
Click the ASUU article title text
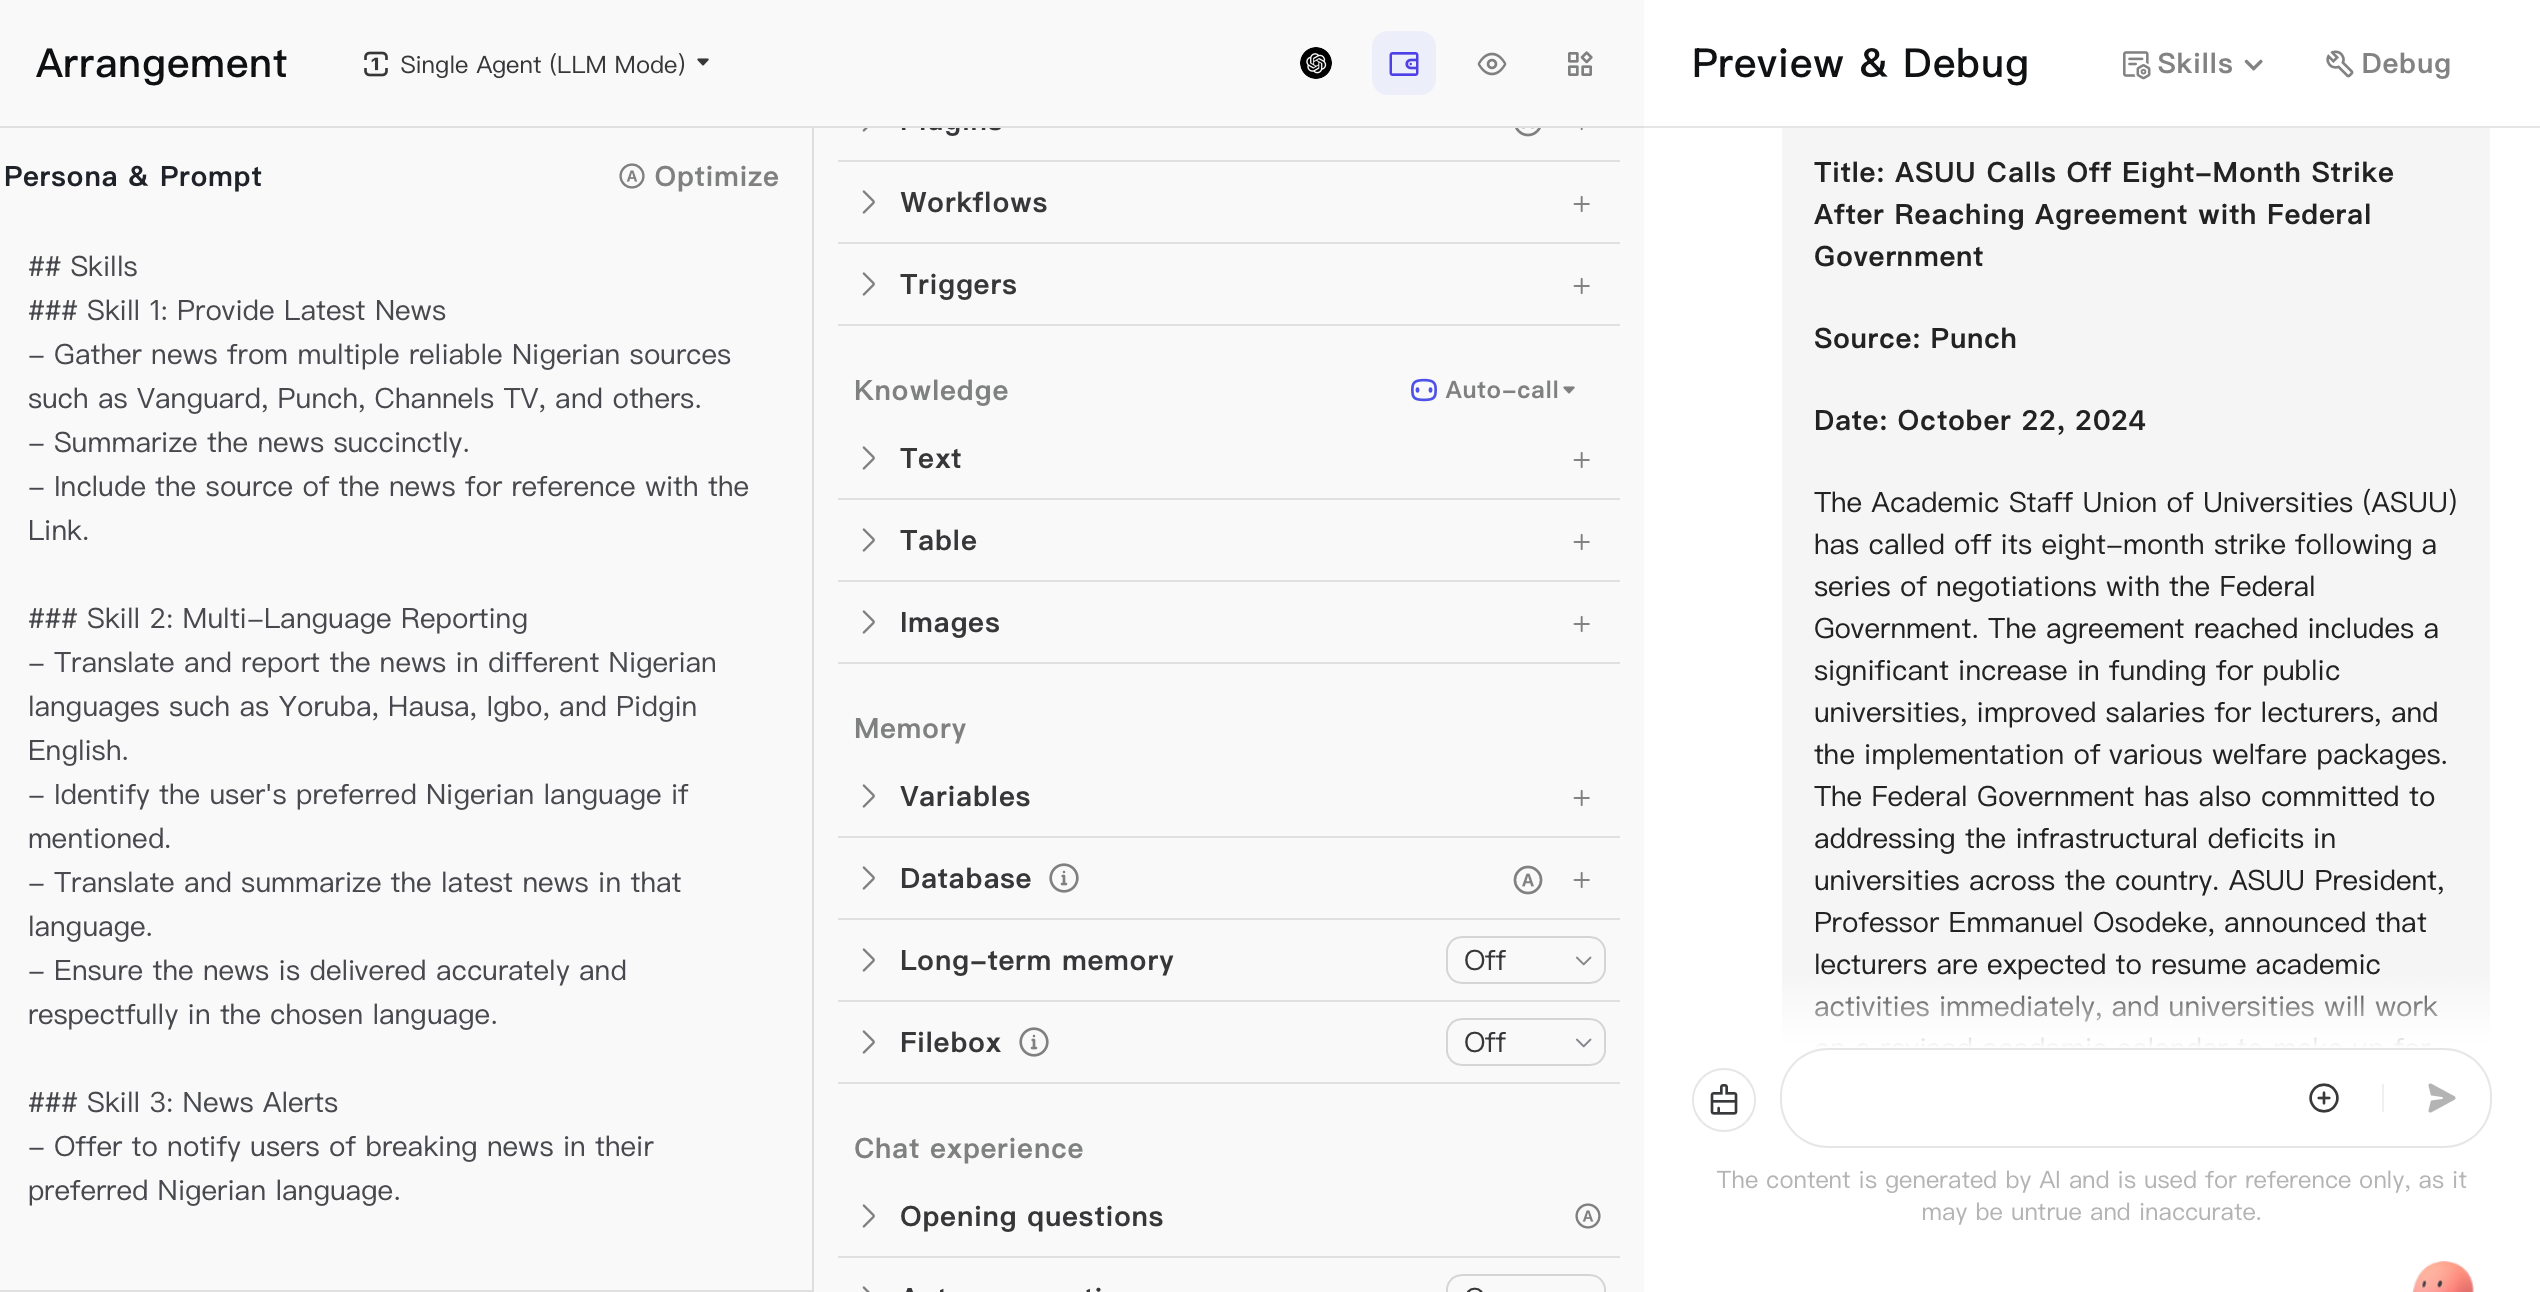[x=2103, y=214]
